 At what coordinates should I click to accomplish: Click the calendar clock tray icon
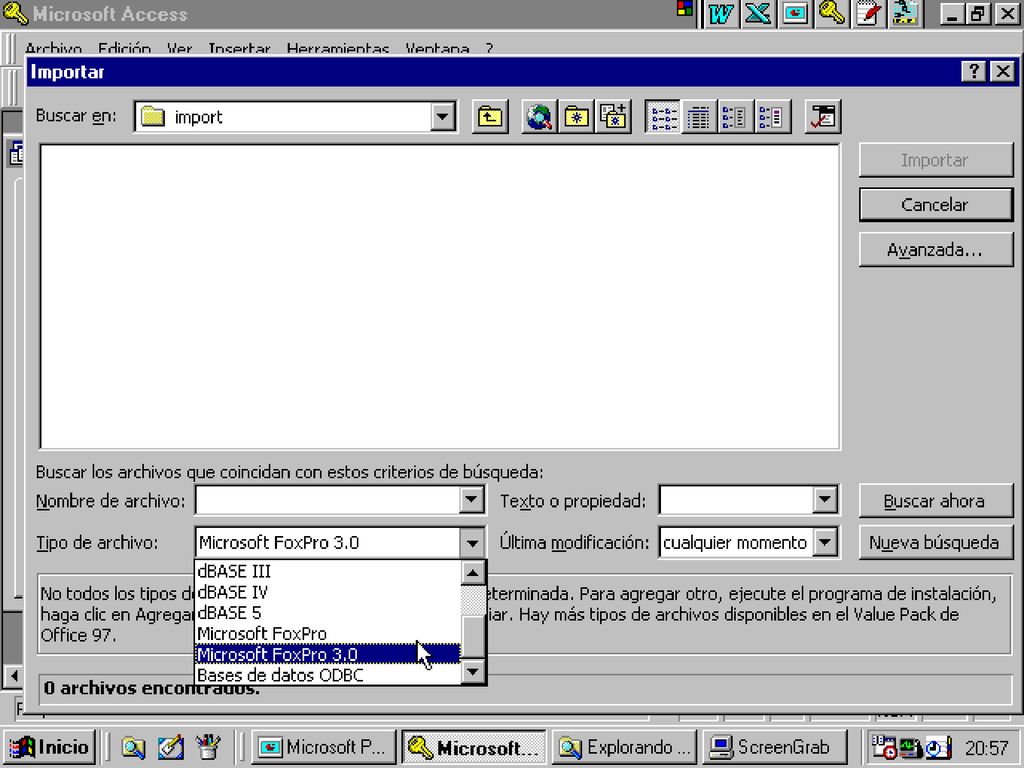884,747
